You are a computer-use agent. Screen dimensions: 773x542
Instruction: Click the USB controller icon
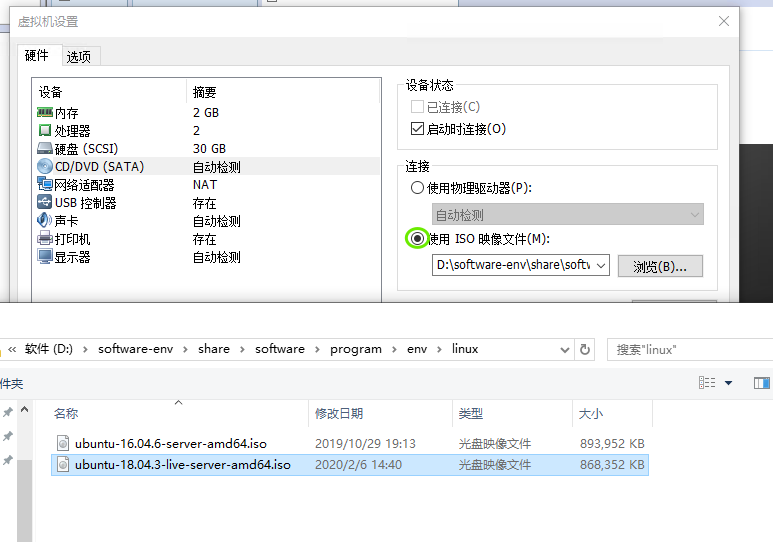(x=44, y=202)
